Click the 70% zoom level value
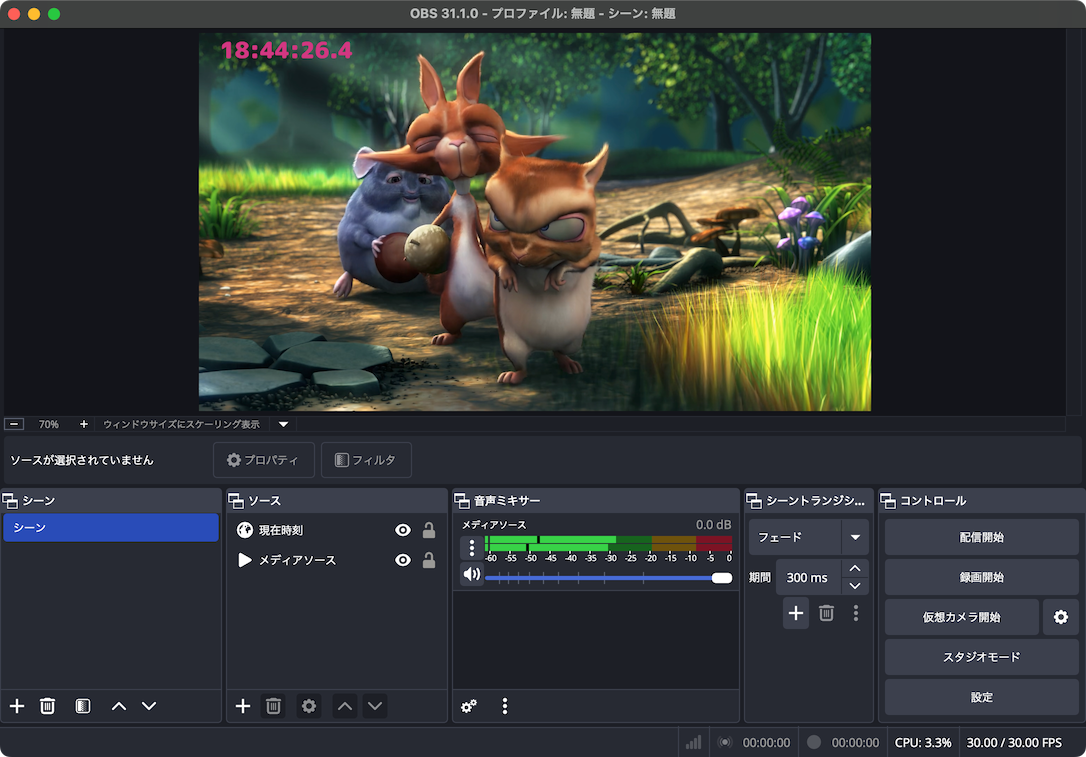This screenshot has width=1086, height=757. coord(48,424)
